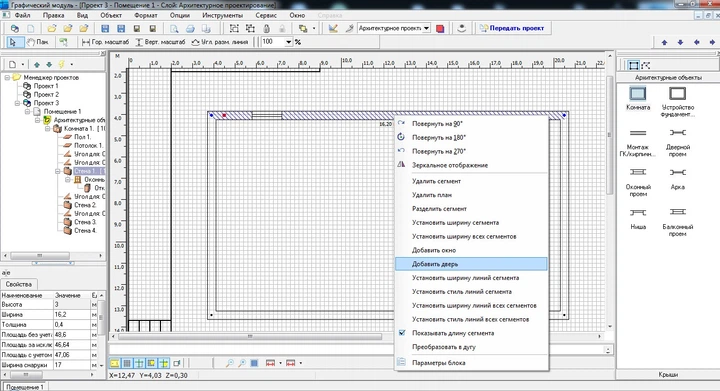Click the Архитектурные объекты panel header
The image size is (720, 391).
click(x=668, y=78)
